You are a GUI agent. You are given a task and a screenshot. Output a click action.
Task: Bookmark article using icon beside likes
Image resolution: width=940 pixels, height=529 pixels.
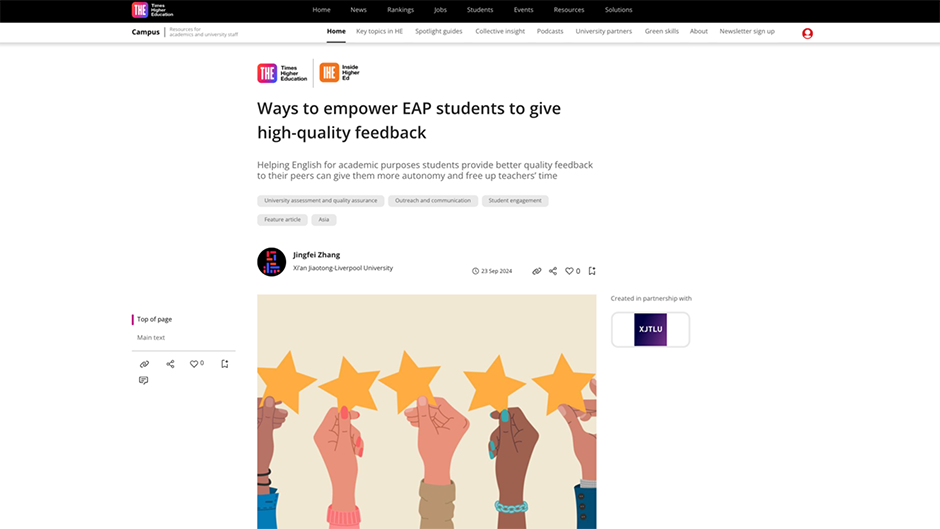pos(592,271)
